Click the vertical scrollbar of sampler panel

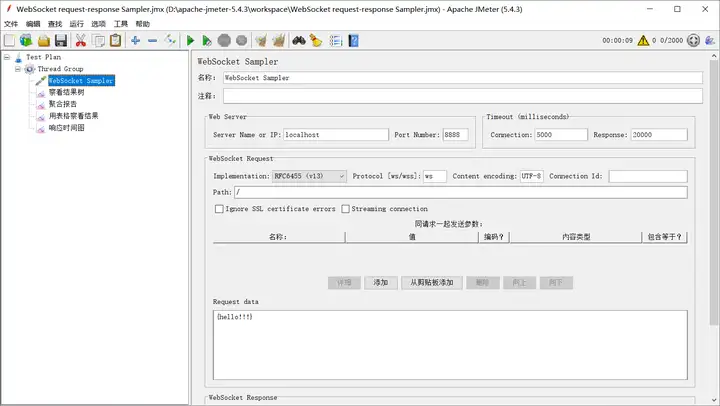tap(714, 193)
